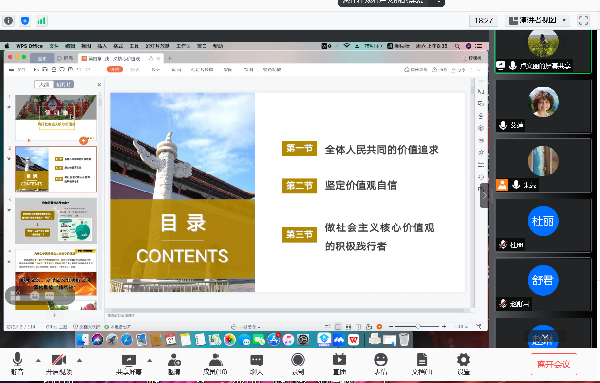Open the members list button
This screenshot has width=600, height=383.
click(215, 363)
